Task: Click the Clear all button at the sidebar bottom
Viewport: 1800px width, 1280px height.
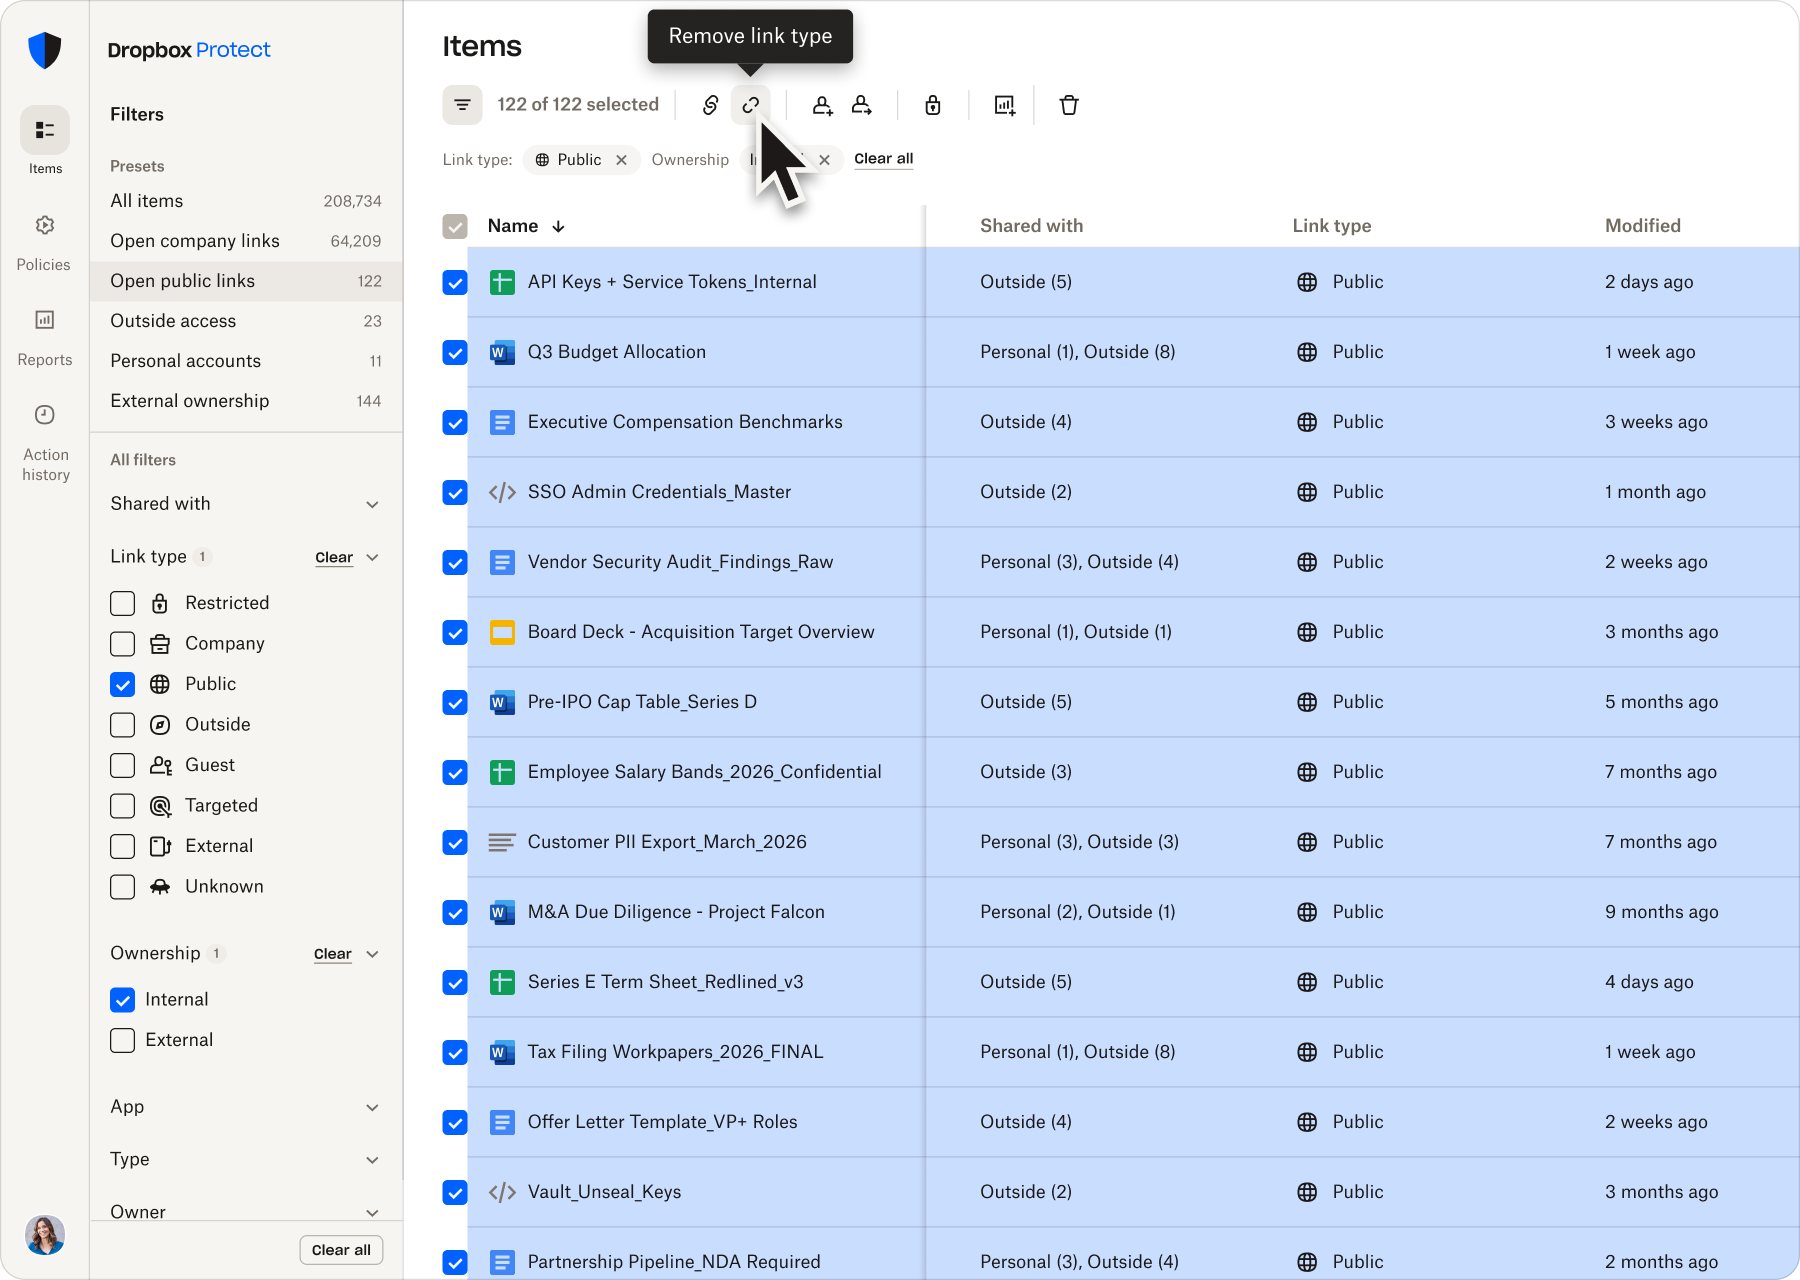Action: [x=341, y=1250]
